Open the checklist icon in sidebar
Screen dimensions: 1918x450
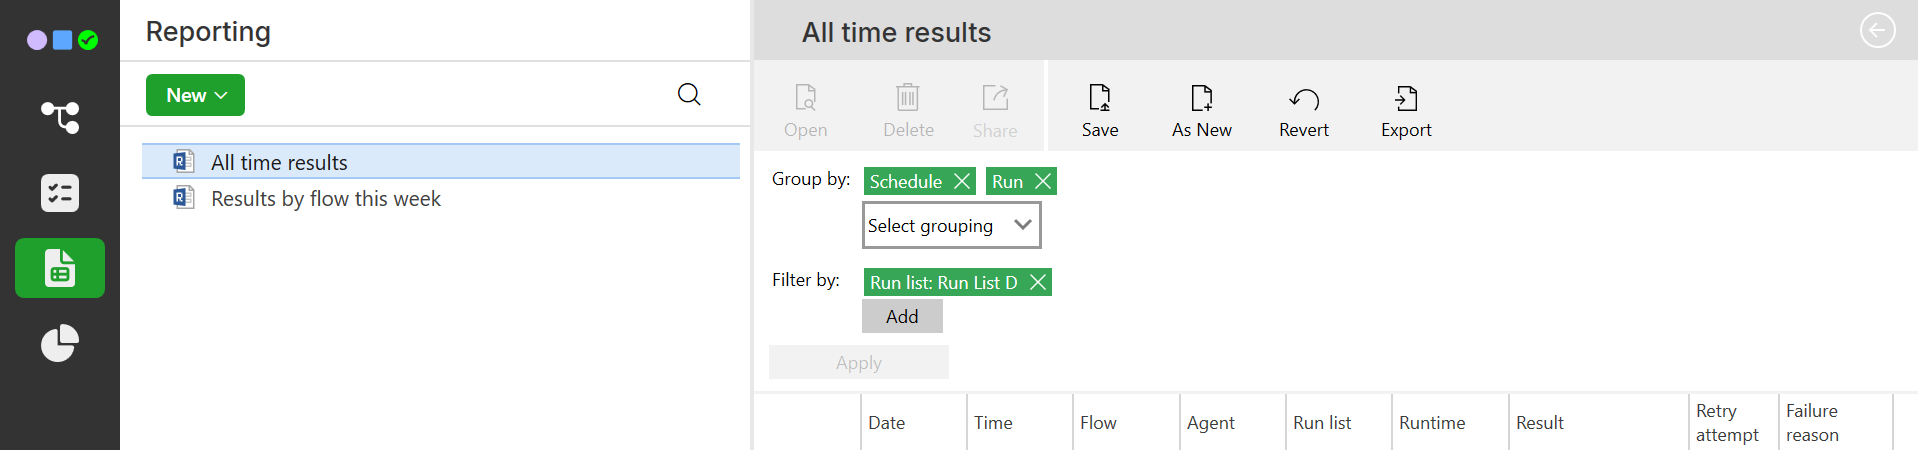60,193
